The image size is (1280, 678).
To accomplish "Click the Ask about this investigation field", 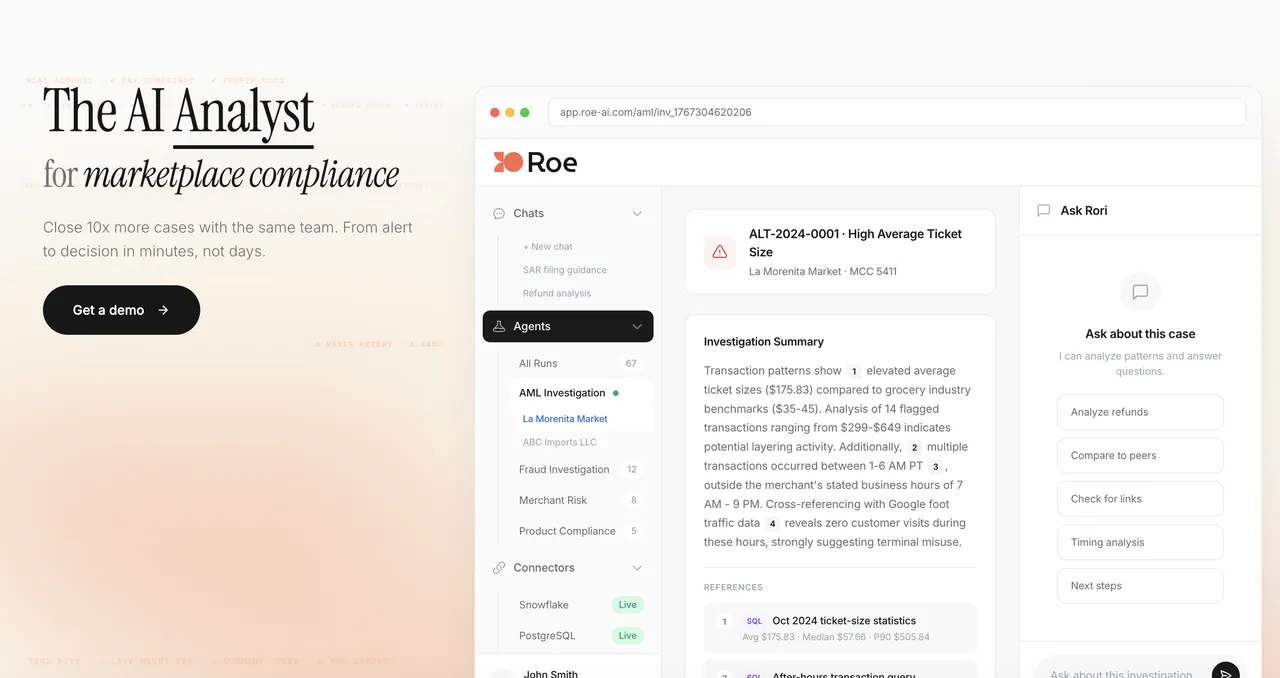I will (1122, 674).
